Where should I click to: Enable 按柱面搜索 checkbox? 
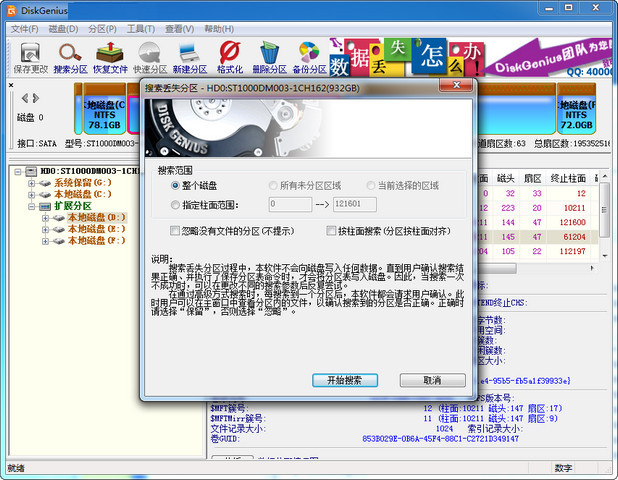click(x=331, y=231)
